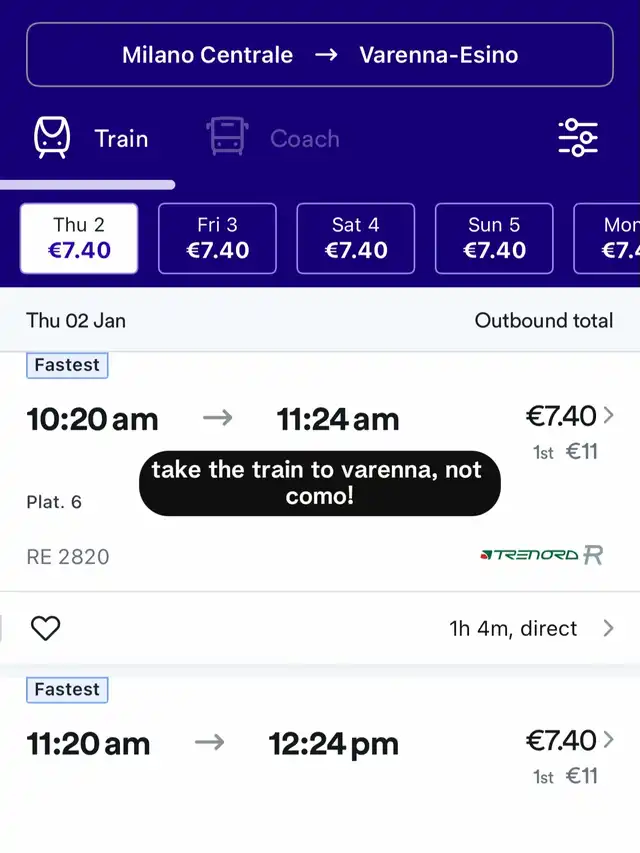640x853 pixels.
Task: Switch to the Train tab
Action: click(x=120, y=138)
